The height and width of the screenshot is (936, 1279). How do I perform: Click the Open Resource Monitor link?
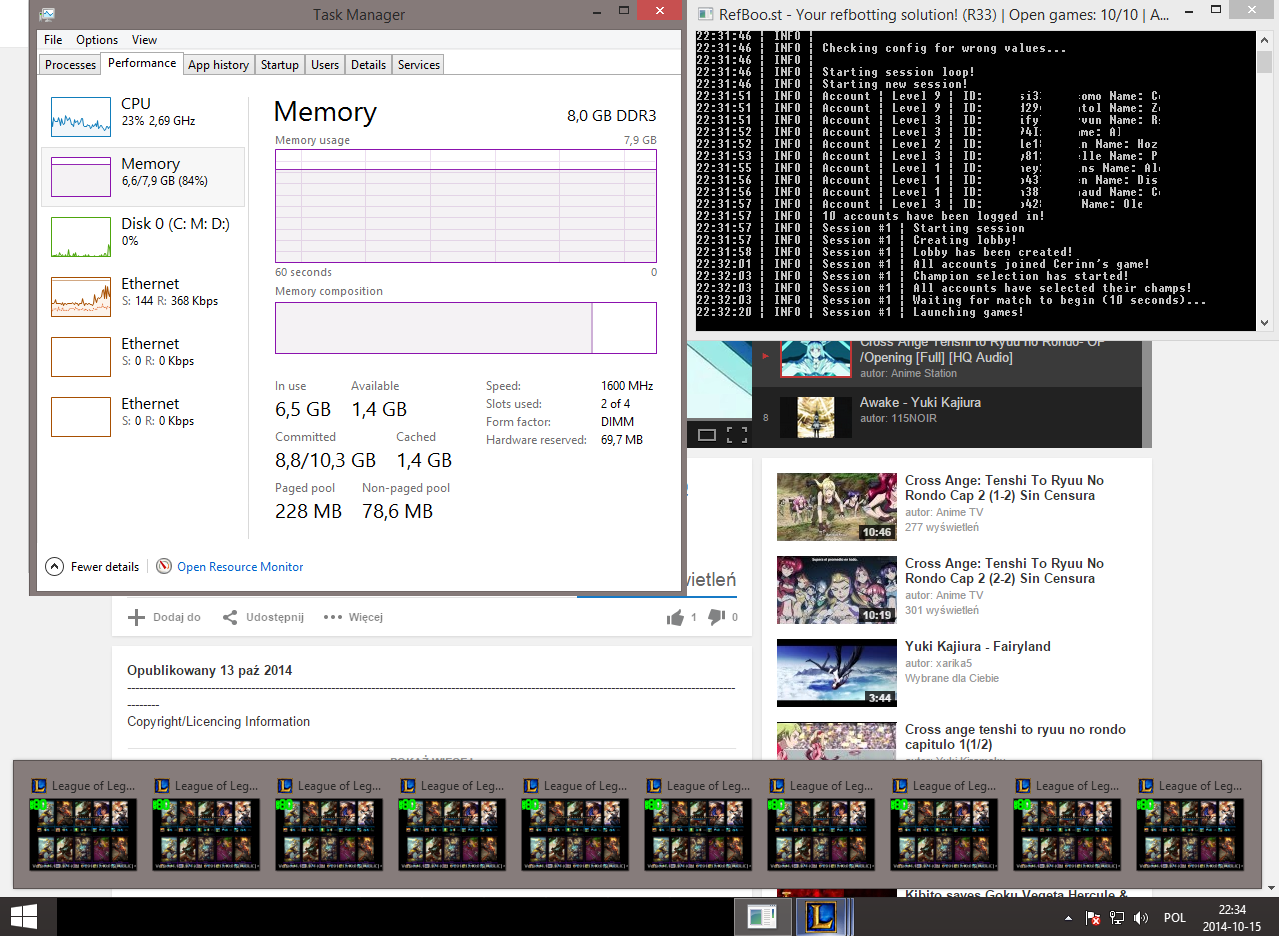coord(240,566)
